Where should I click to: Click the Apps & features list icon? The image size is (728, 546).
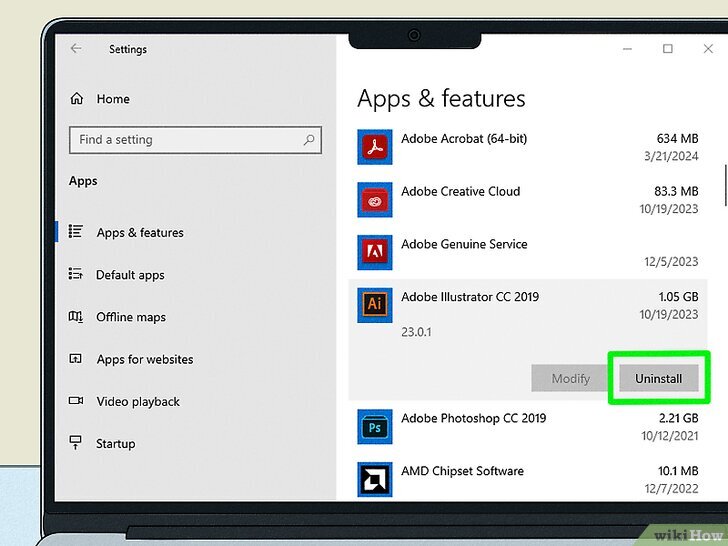(x=76, y=231)
